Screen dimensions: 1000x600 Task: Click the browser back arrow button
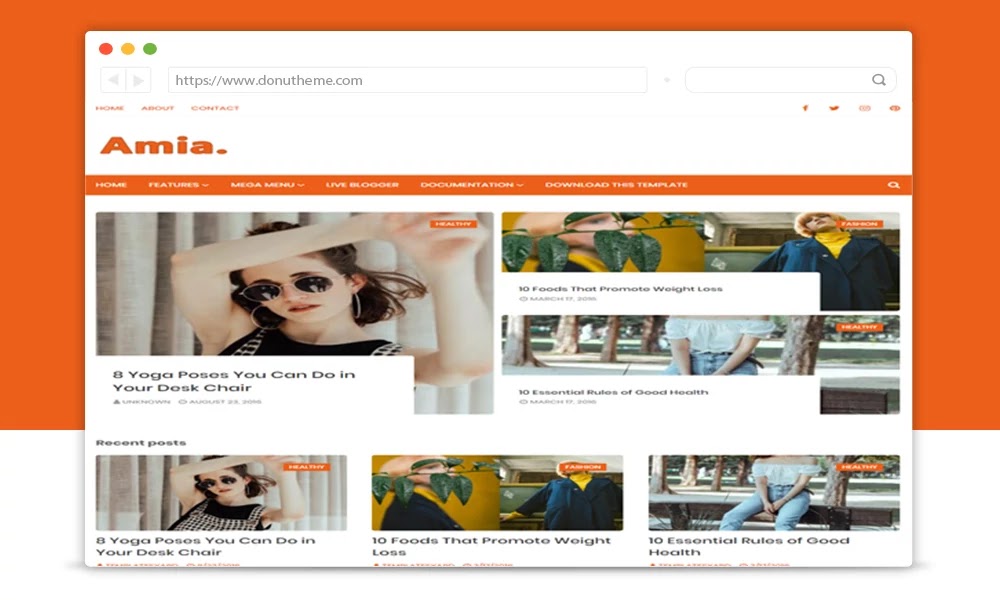(x=114, y=80)
